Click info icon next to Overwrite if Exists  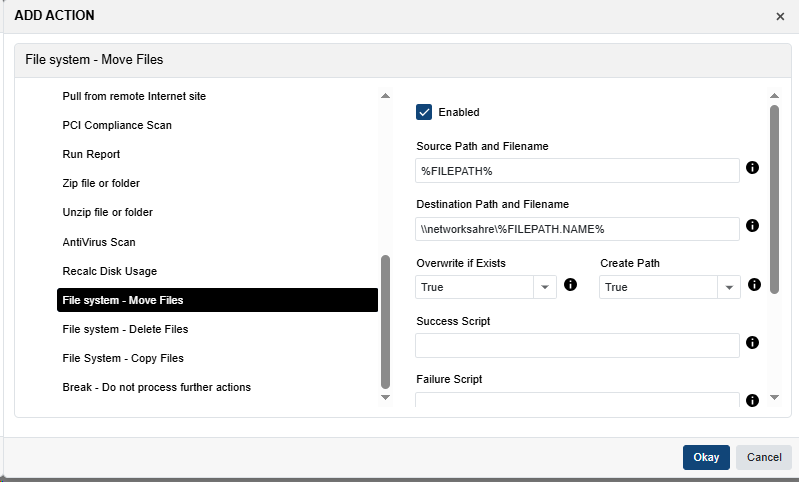click(571, 285)
